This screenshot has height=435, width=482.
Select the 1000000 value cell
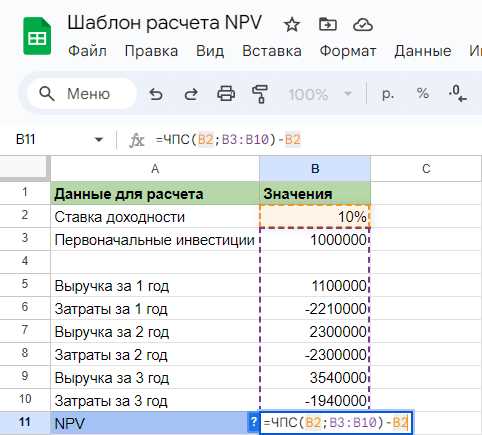coord(315,239)
